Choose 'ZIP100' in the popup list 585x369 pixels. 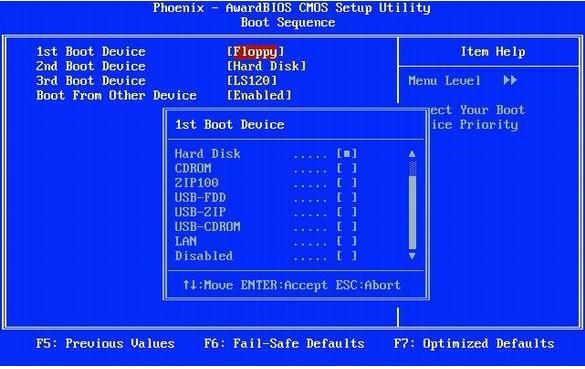[x=197, y=183]
